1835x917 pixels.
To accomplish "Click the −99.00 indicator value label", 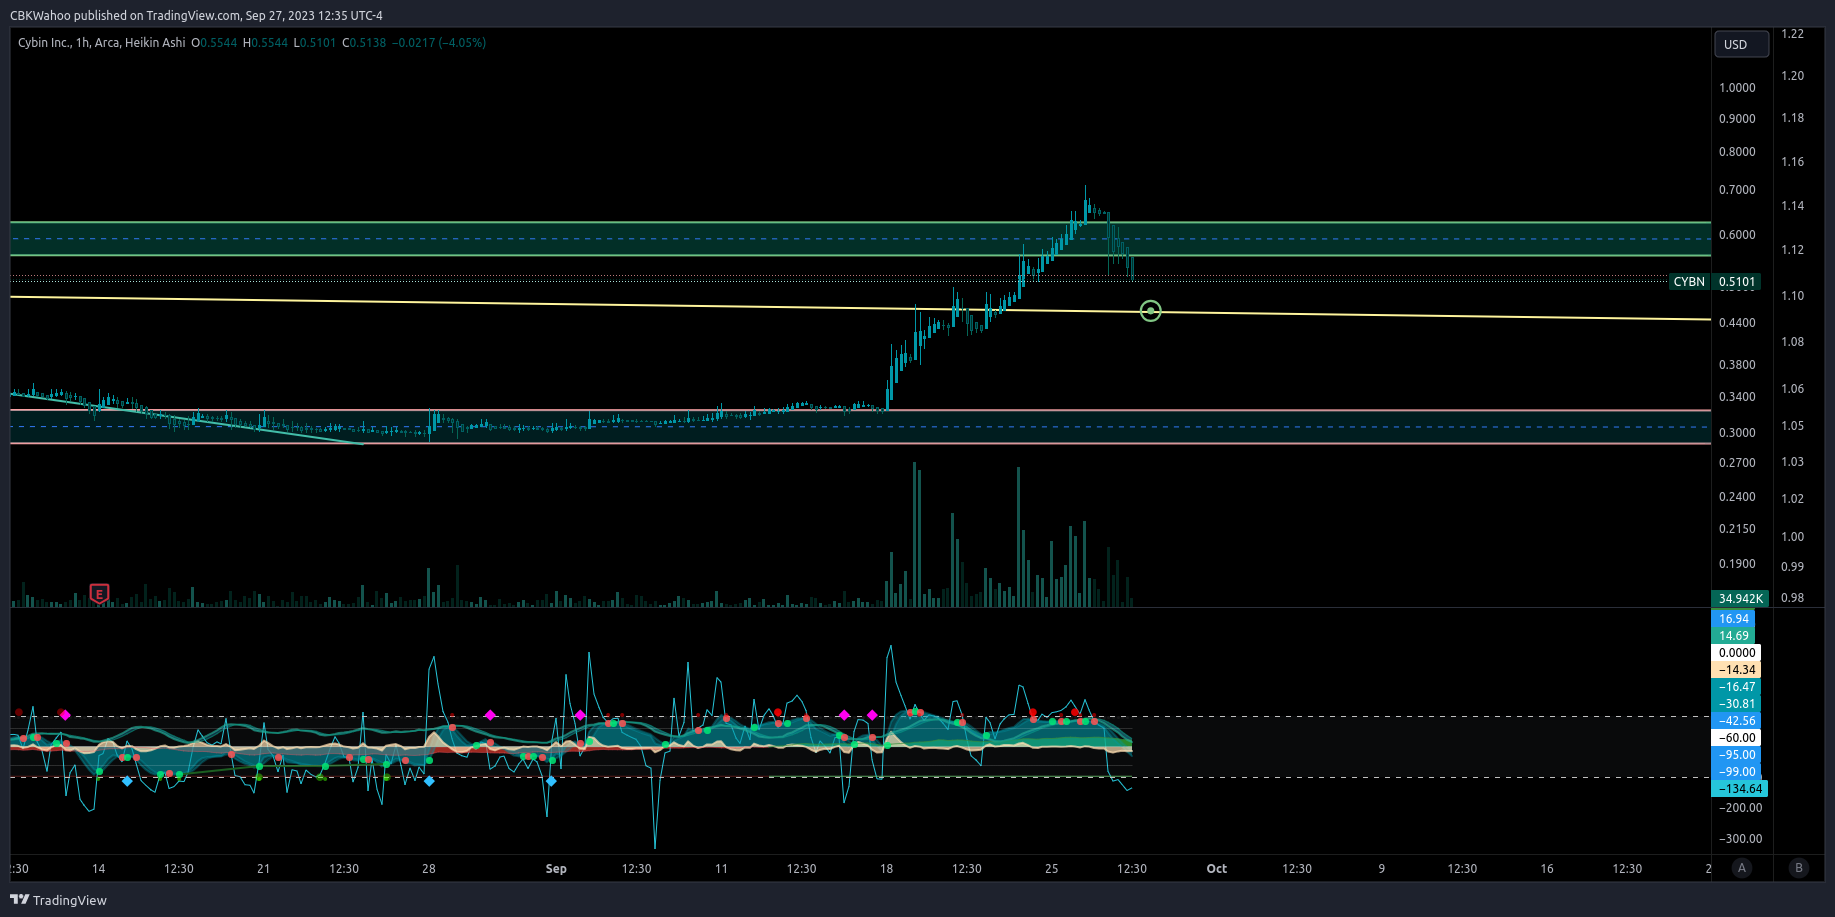I will [1737, 772].
